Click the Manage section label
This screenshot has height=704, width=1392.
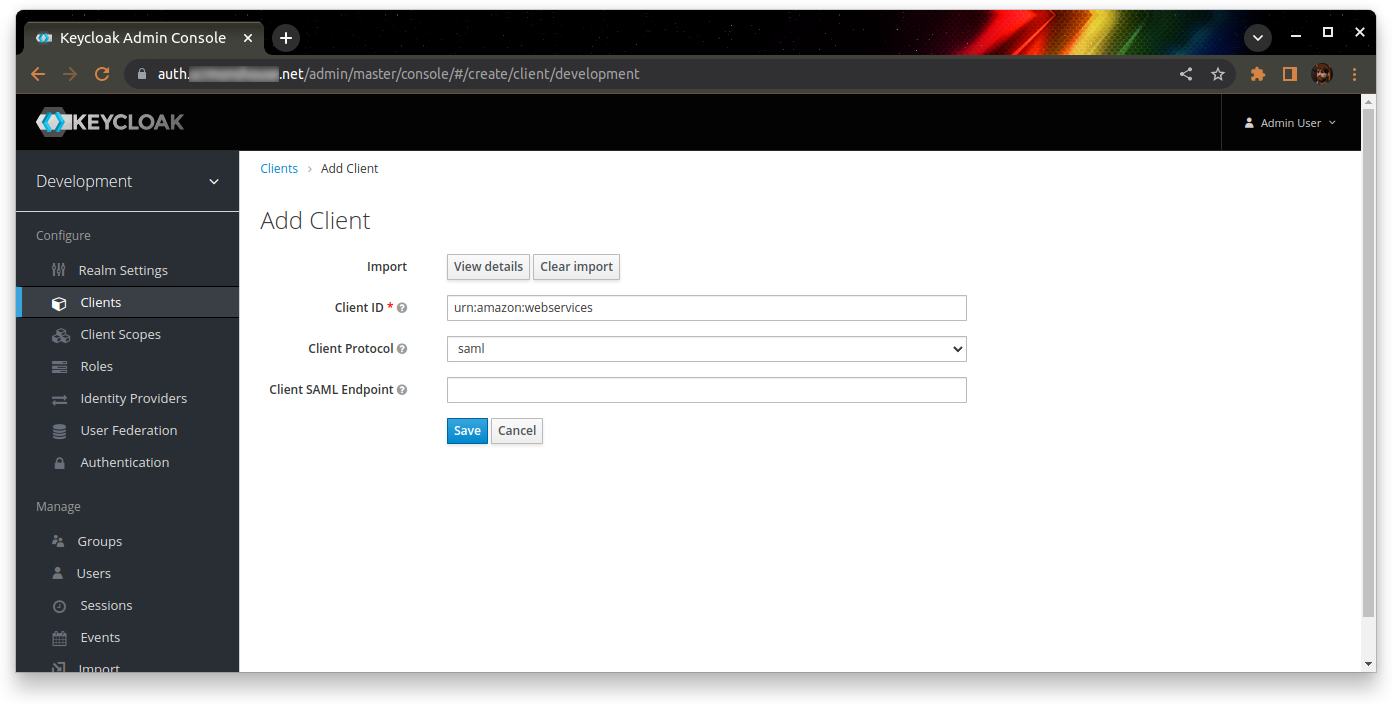click(58, 507)
